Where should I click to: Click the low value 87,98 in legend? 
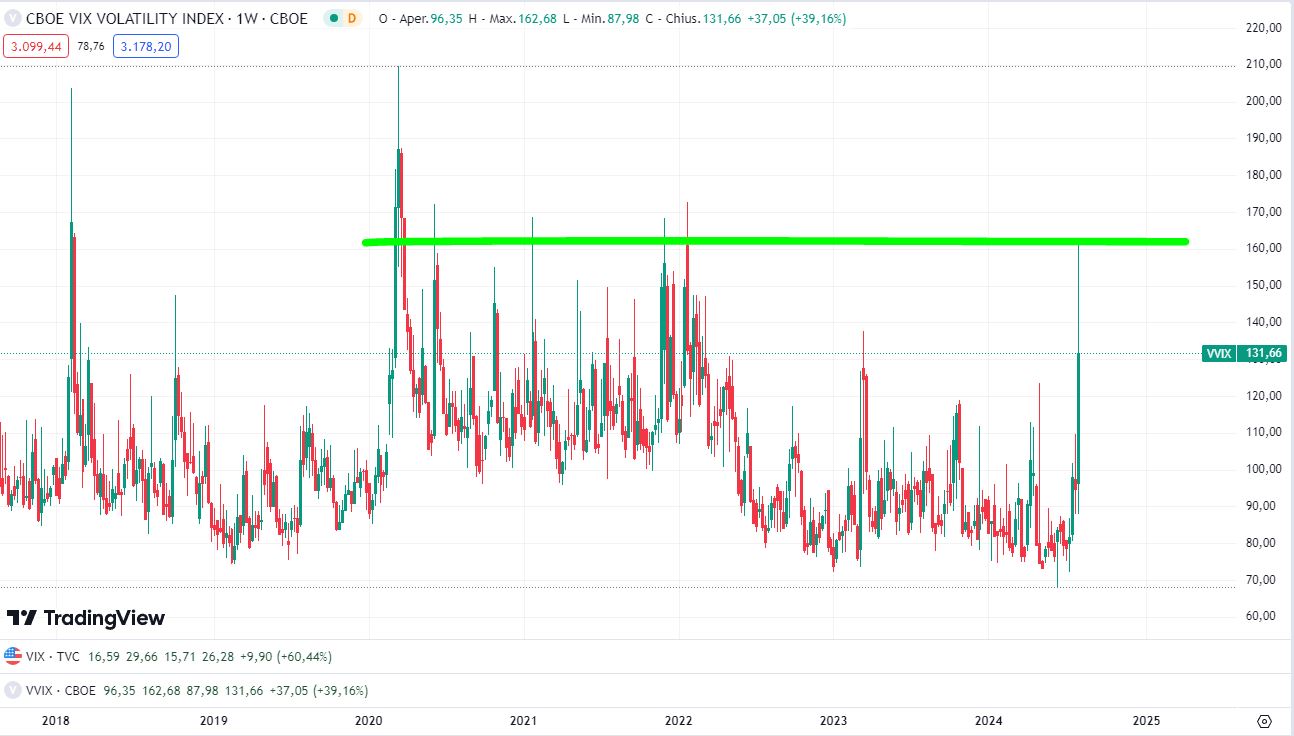pos(623,18)
